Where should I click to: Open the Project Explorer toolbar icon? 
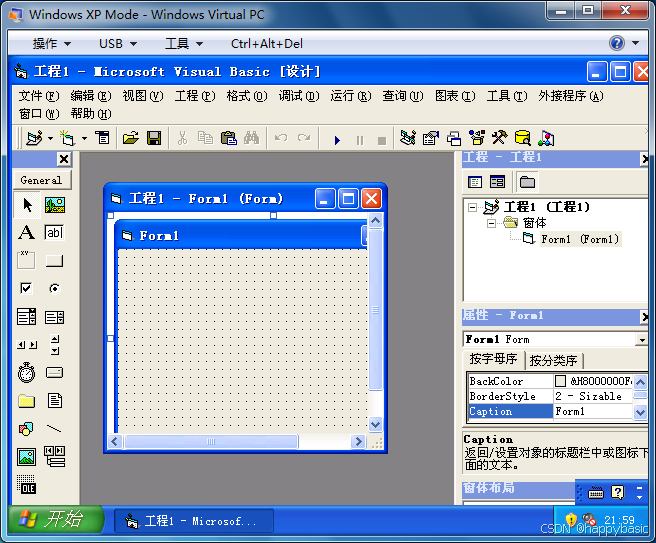point(407,138)
